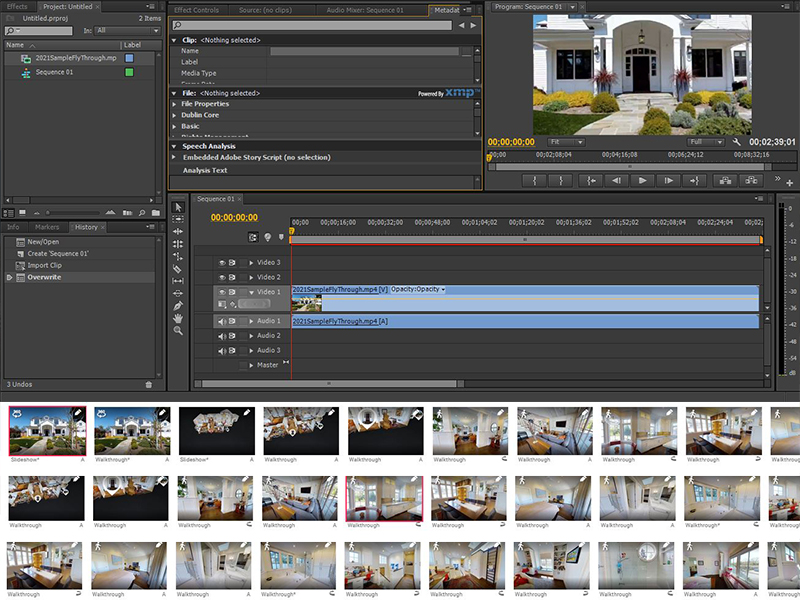This screenshot has width=800, height=600.
Task: Expand the Audio 1 track triangle
Action: pyautogui.click(x=251, y=321)
